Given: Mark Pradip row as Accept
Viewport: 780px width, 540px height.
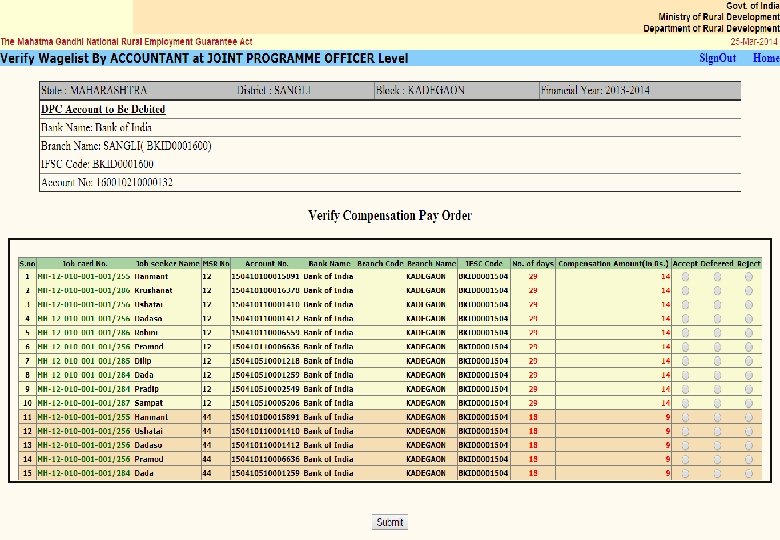Looking at the screenshot, I should tap(685, 389).
